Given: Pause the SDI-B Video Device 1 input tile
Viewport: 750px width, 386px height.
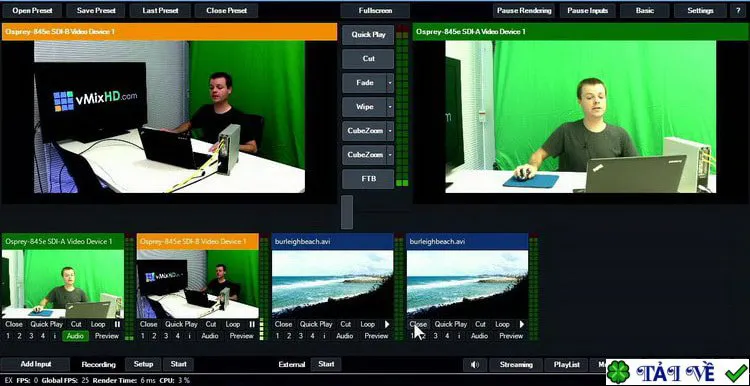Looking at the screenshot, I should (x=252, y=324).
